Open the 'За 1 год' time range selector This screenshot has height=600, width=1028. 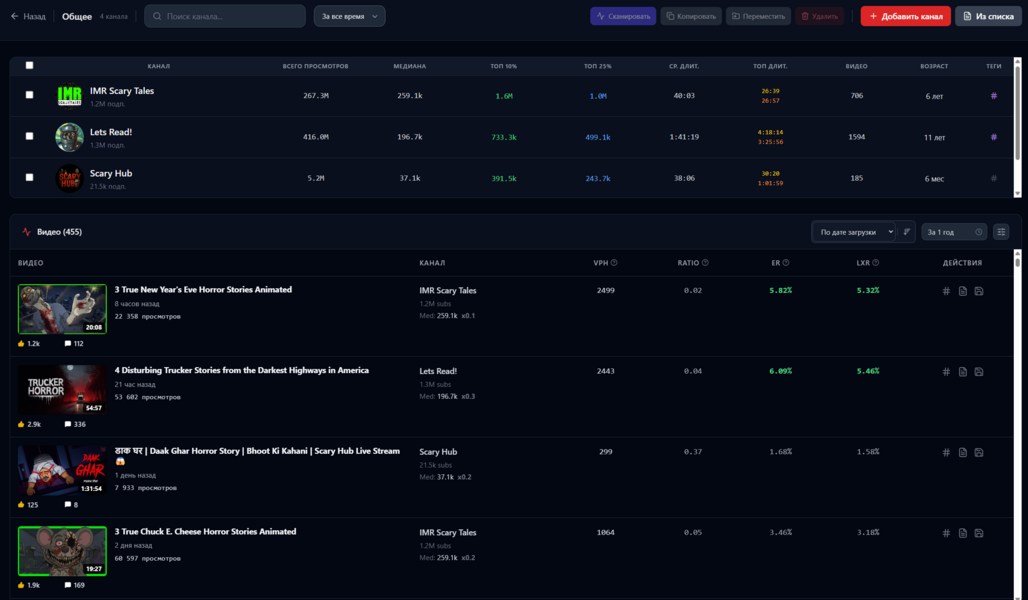(x=953, y=232)
